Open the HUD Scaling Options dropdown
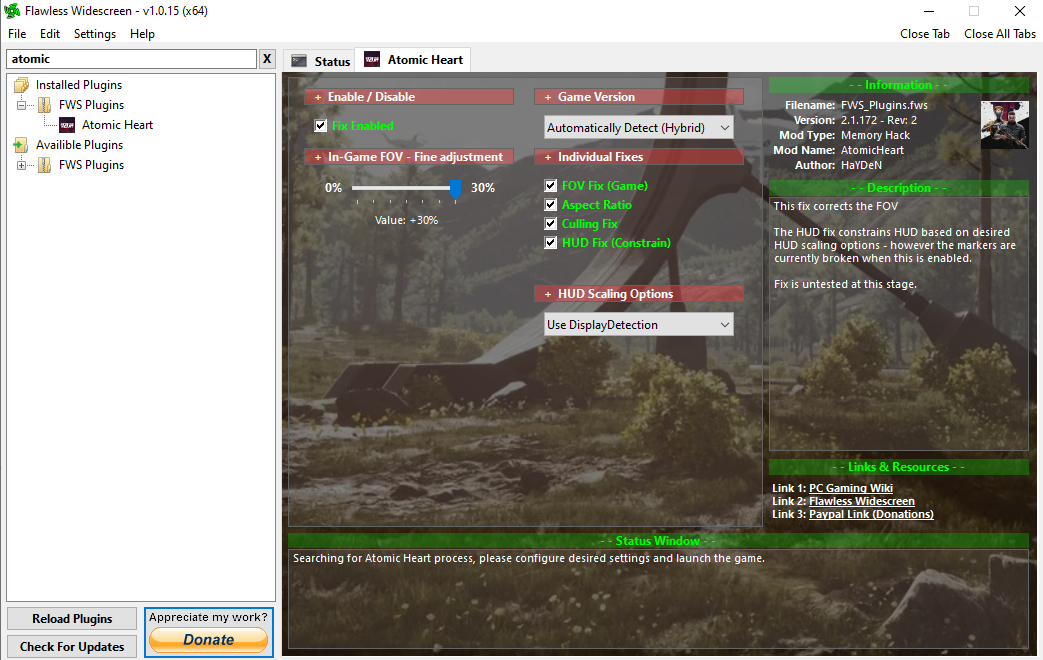The image size is (1043, 660). pyautogui.click(x=639, y=325)
